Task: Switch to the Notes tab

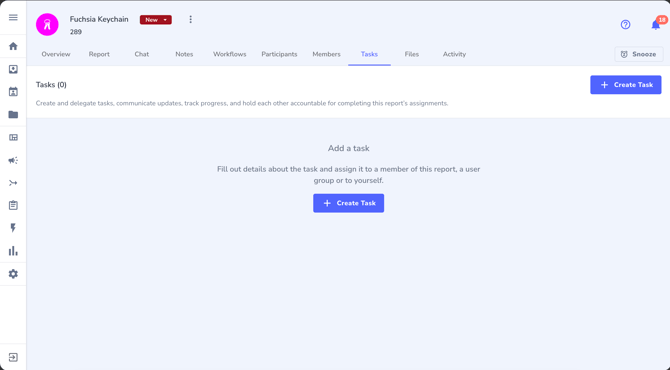Action: point(184,54)
